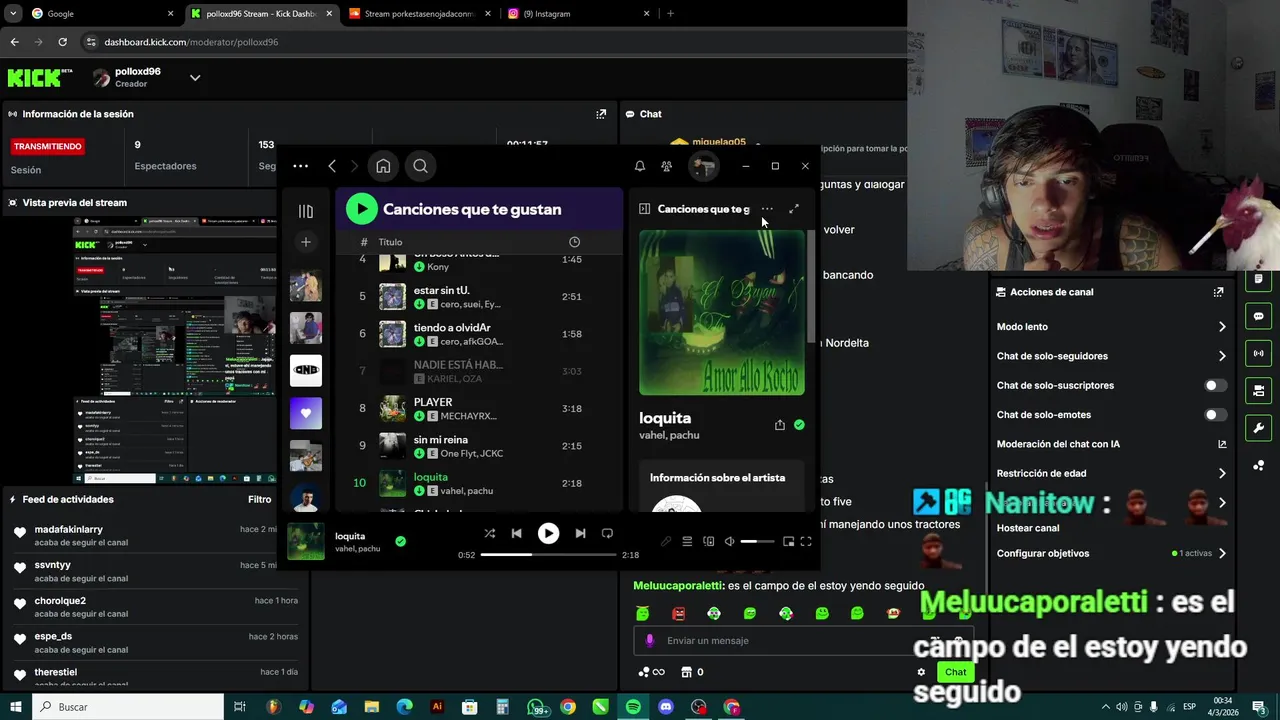Go back in Spotify navigation
The width and height of the screenshot is (1280, 720).
tap(332, 166)
